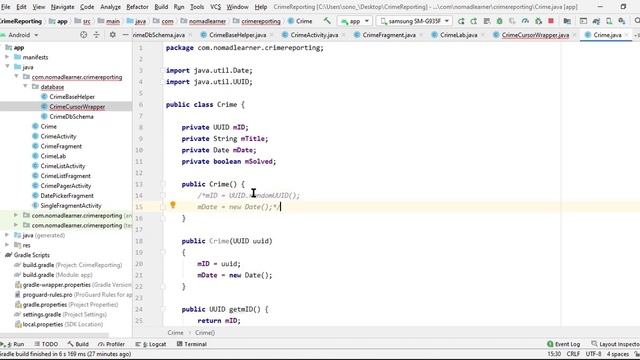Expand the res folder
The image size is (640, 360).
(7, 245)
